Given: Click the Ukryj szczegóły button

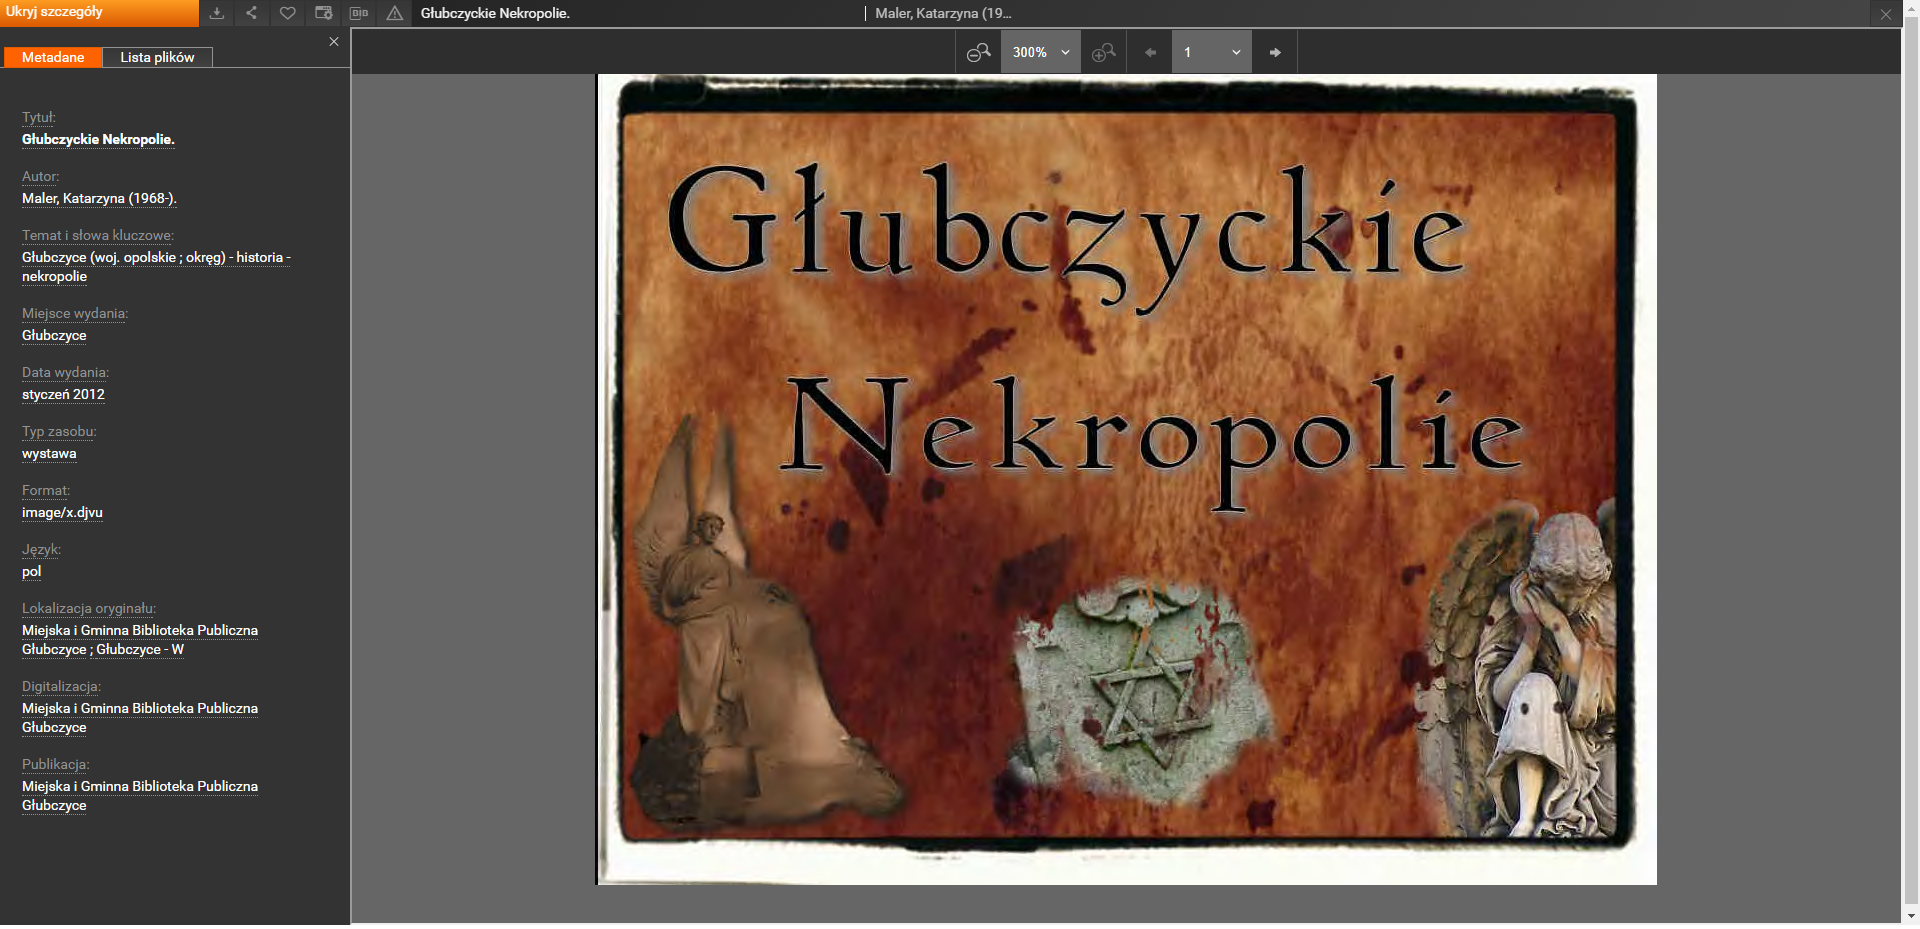Looking at the screenshot, I should click(99, 12).
